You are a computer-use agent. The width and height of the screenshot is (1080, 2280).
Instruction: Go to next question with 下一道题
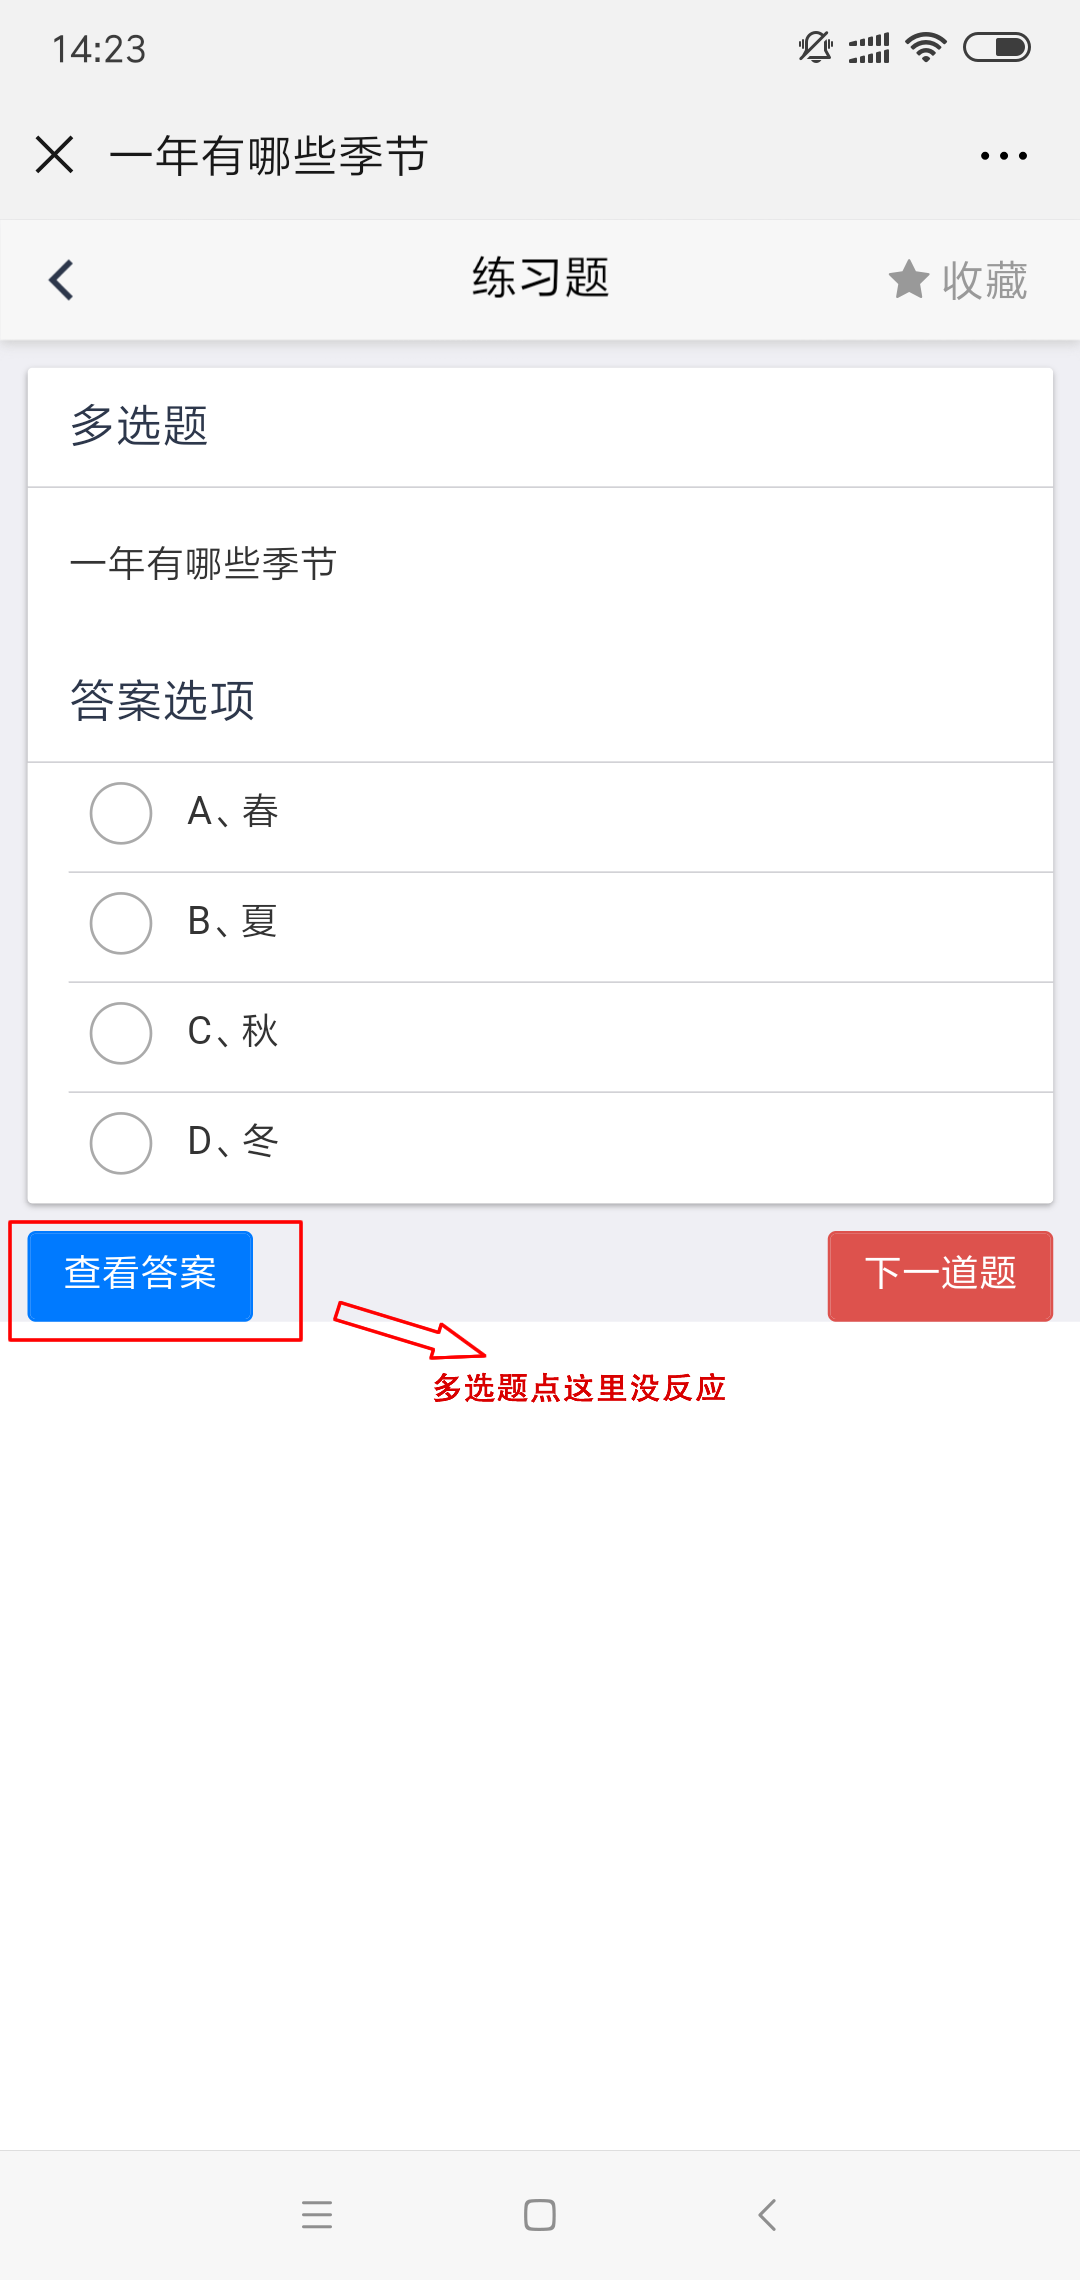[x=940, y=1275]
